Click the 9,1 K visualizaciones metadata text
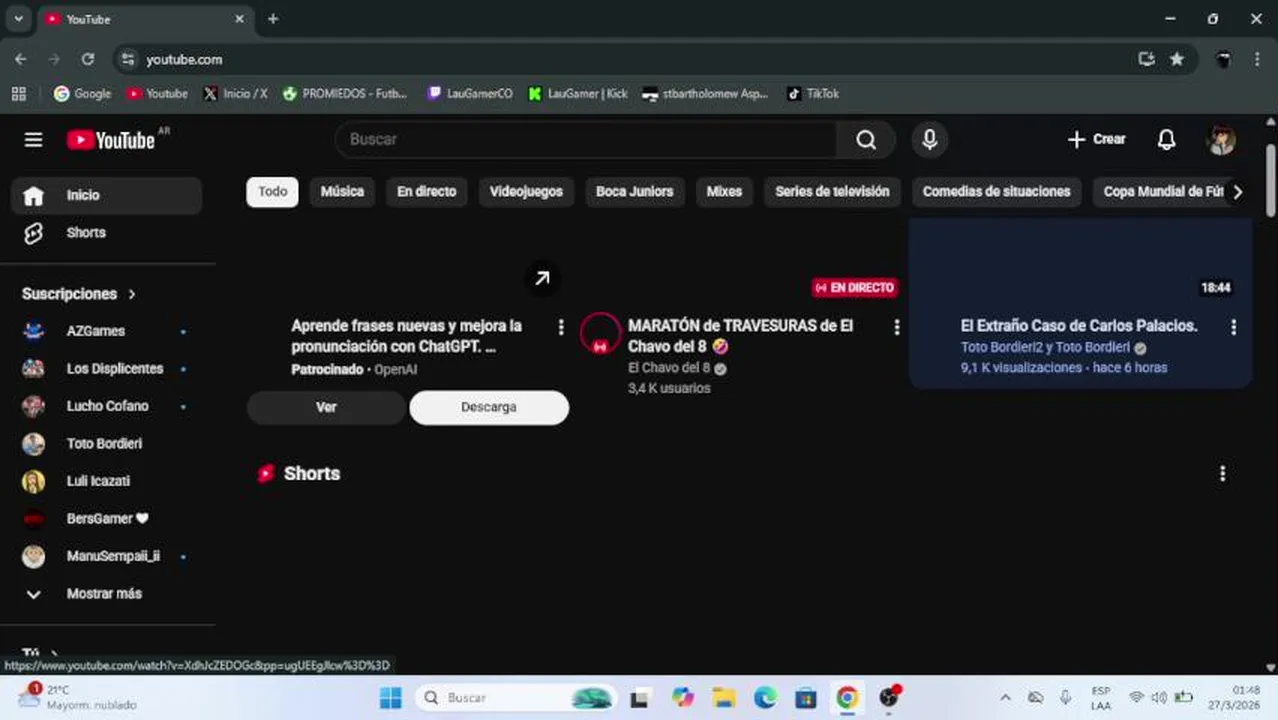The image size is (1278, 720). click(1021, 368)
